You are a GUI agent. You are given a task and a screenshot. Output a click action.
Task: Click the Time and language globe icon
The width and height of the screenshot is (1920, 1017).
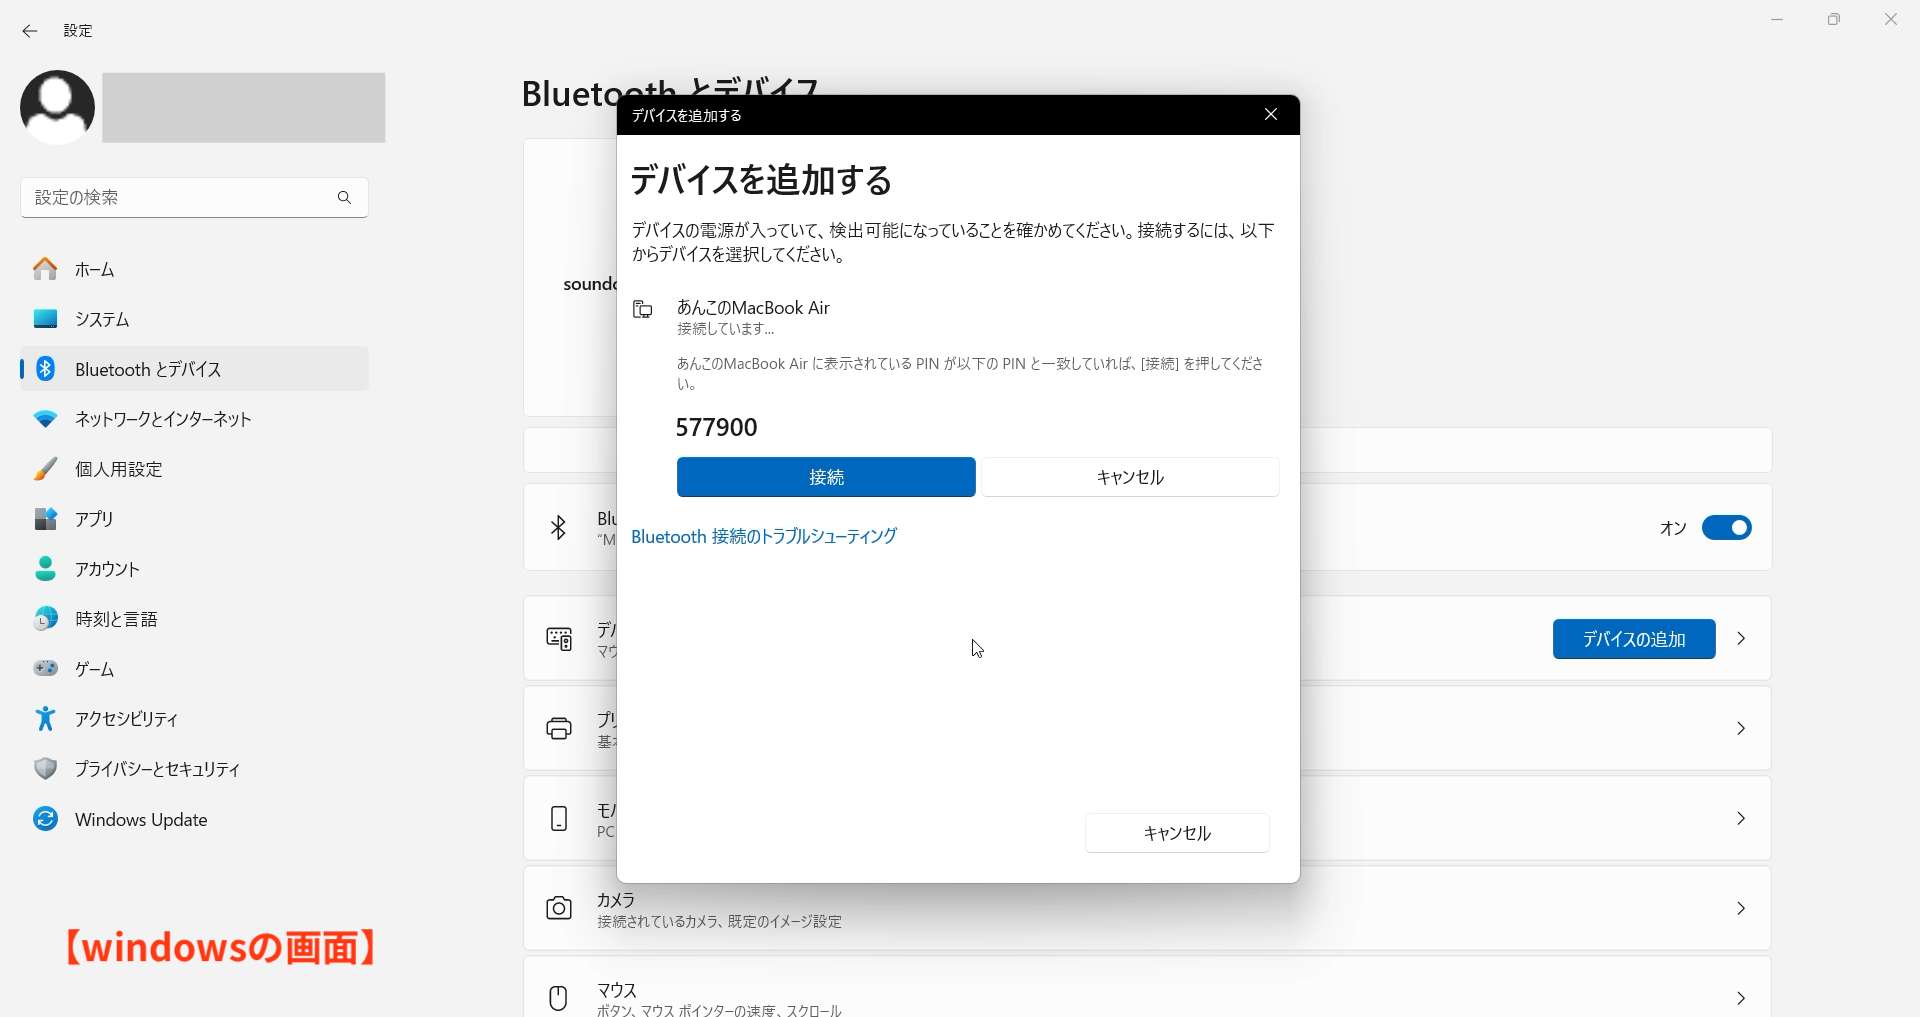pos(45,619)
